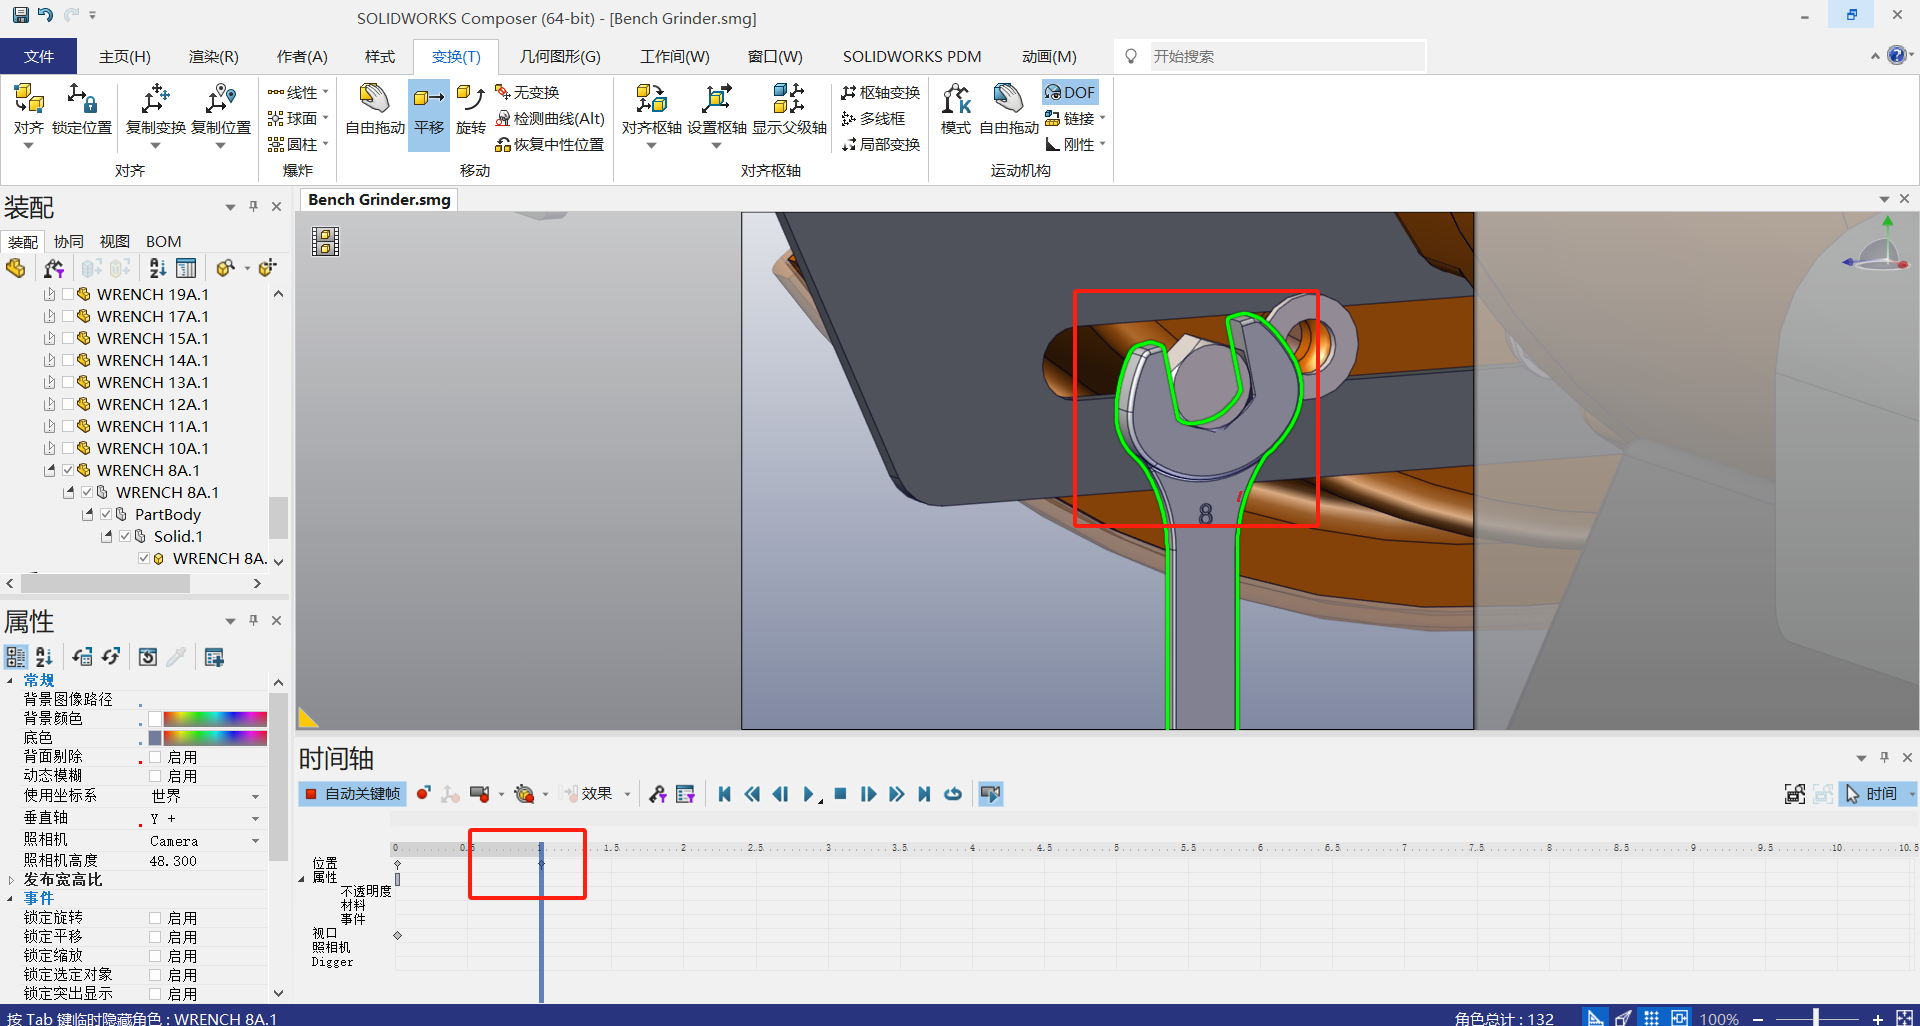Click the 开始搜索 search field
This screenshot has height=1026, width=1920.
click(x=1287, y=56)
